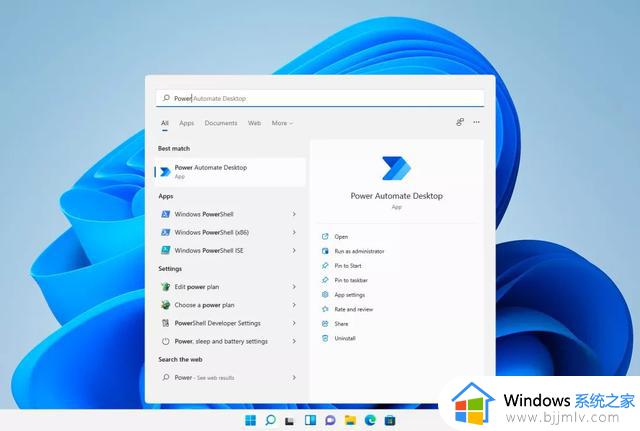Click PowerShell Developer Settings text
Image resolution: width=640 pixels, height=431 pixels.
[218, 323]
